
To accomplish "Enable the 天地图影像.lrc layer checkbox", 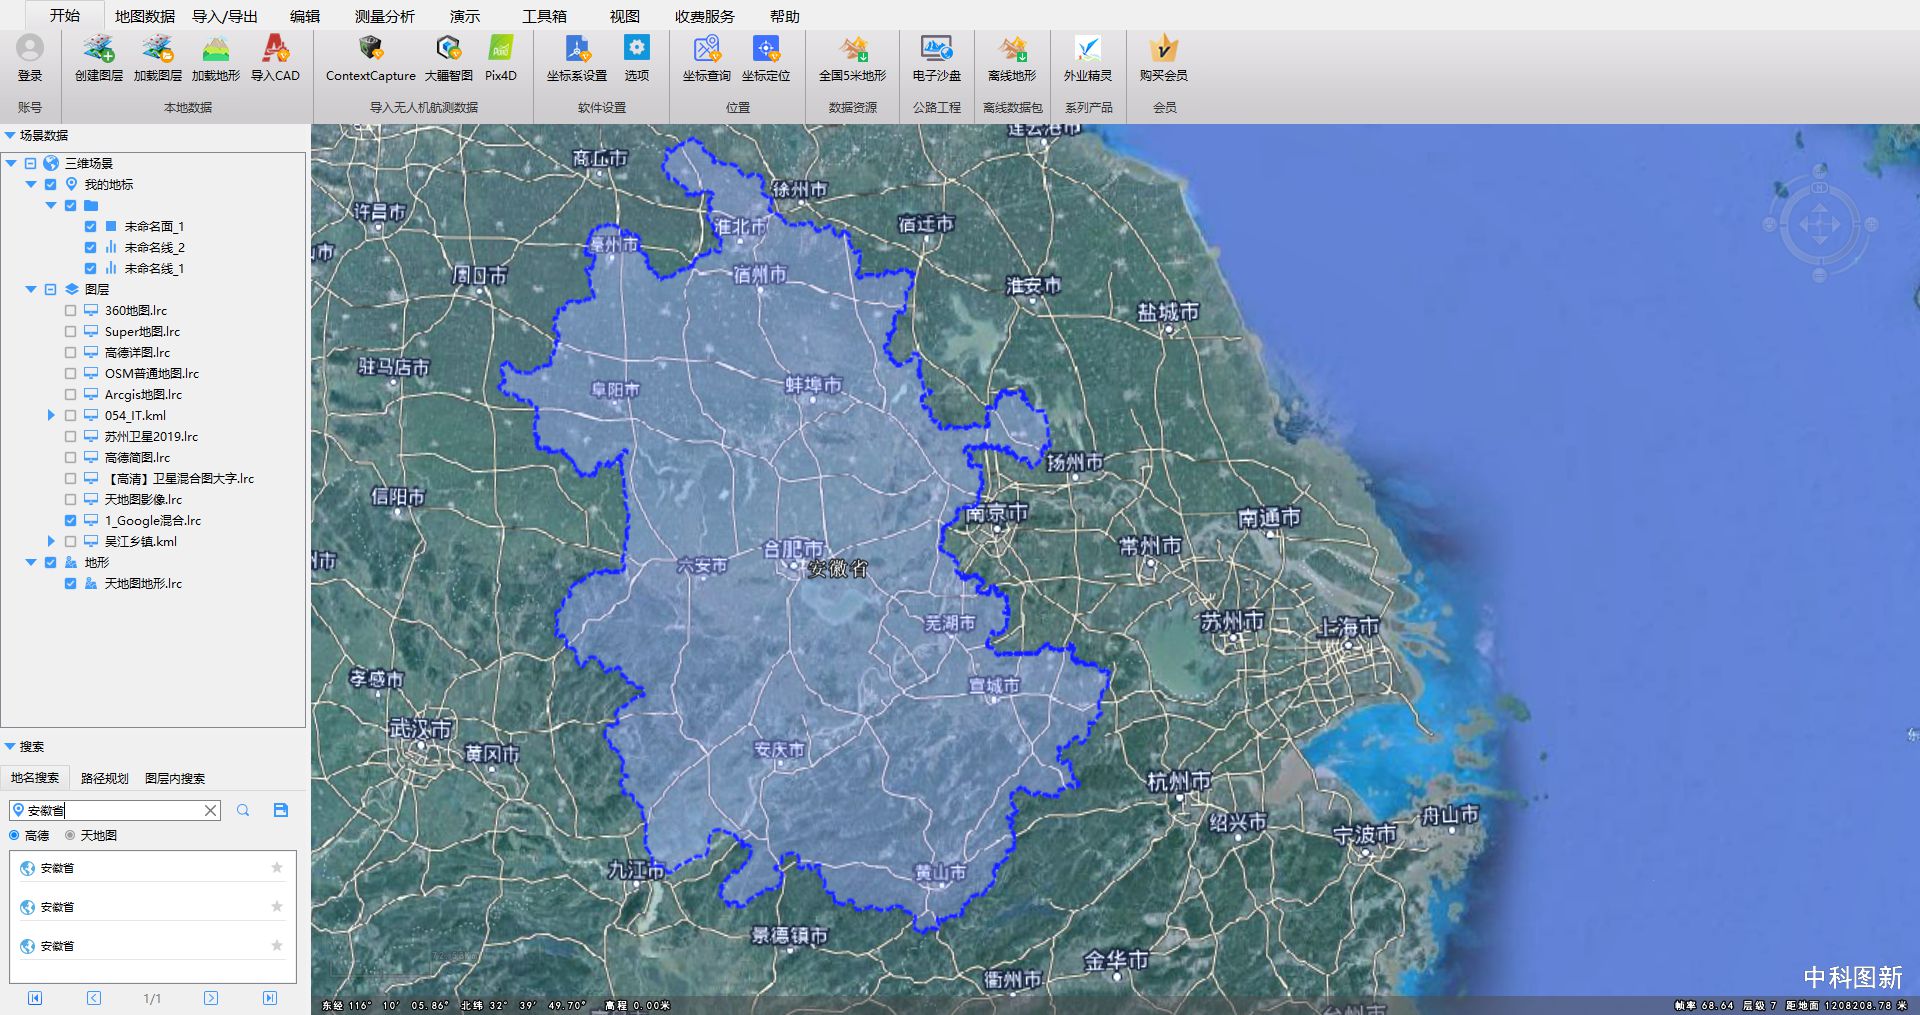I will (70, 499).
